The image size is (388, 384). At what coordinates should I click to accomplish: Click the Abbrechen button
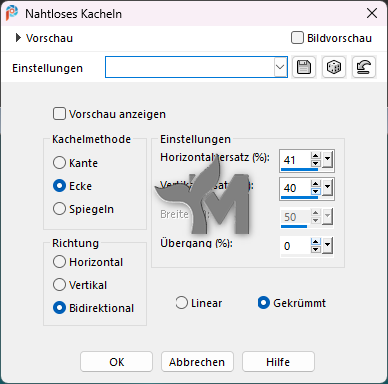point(197,362)
